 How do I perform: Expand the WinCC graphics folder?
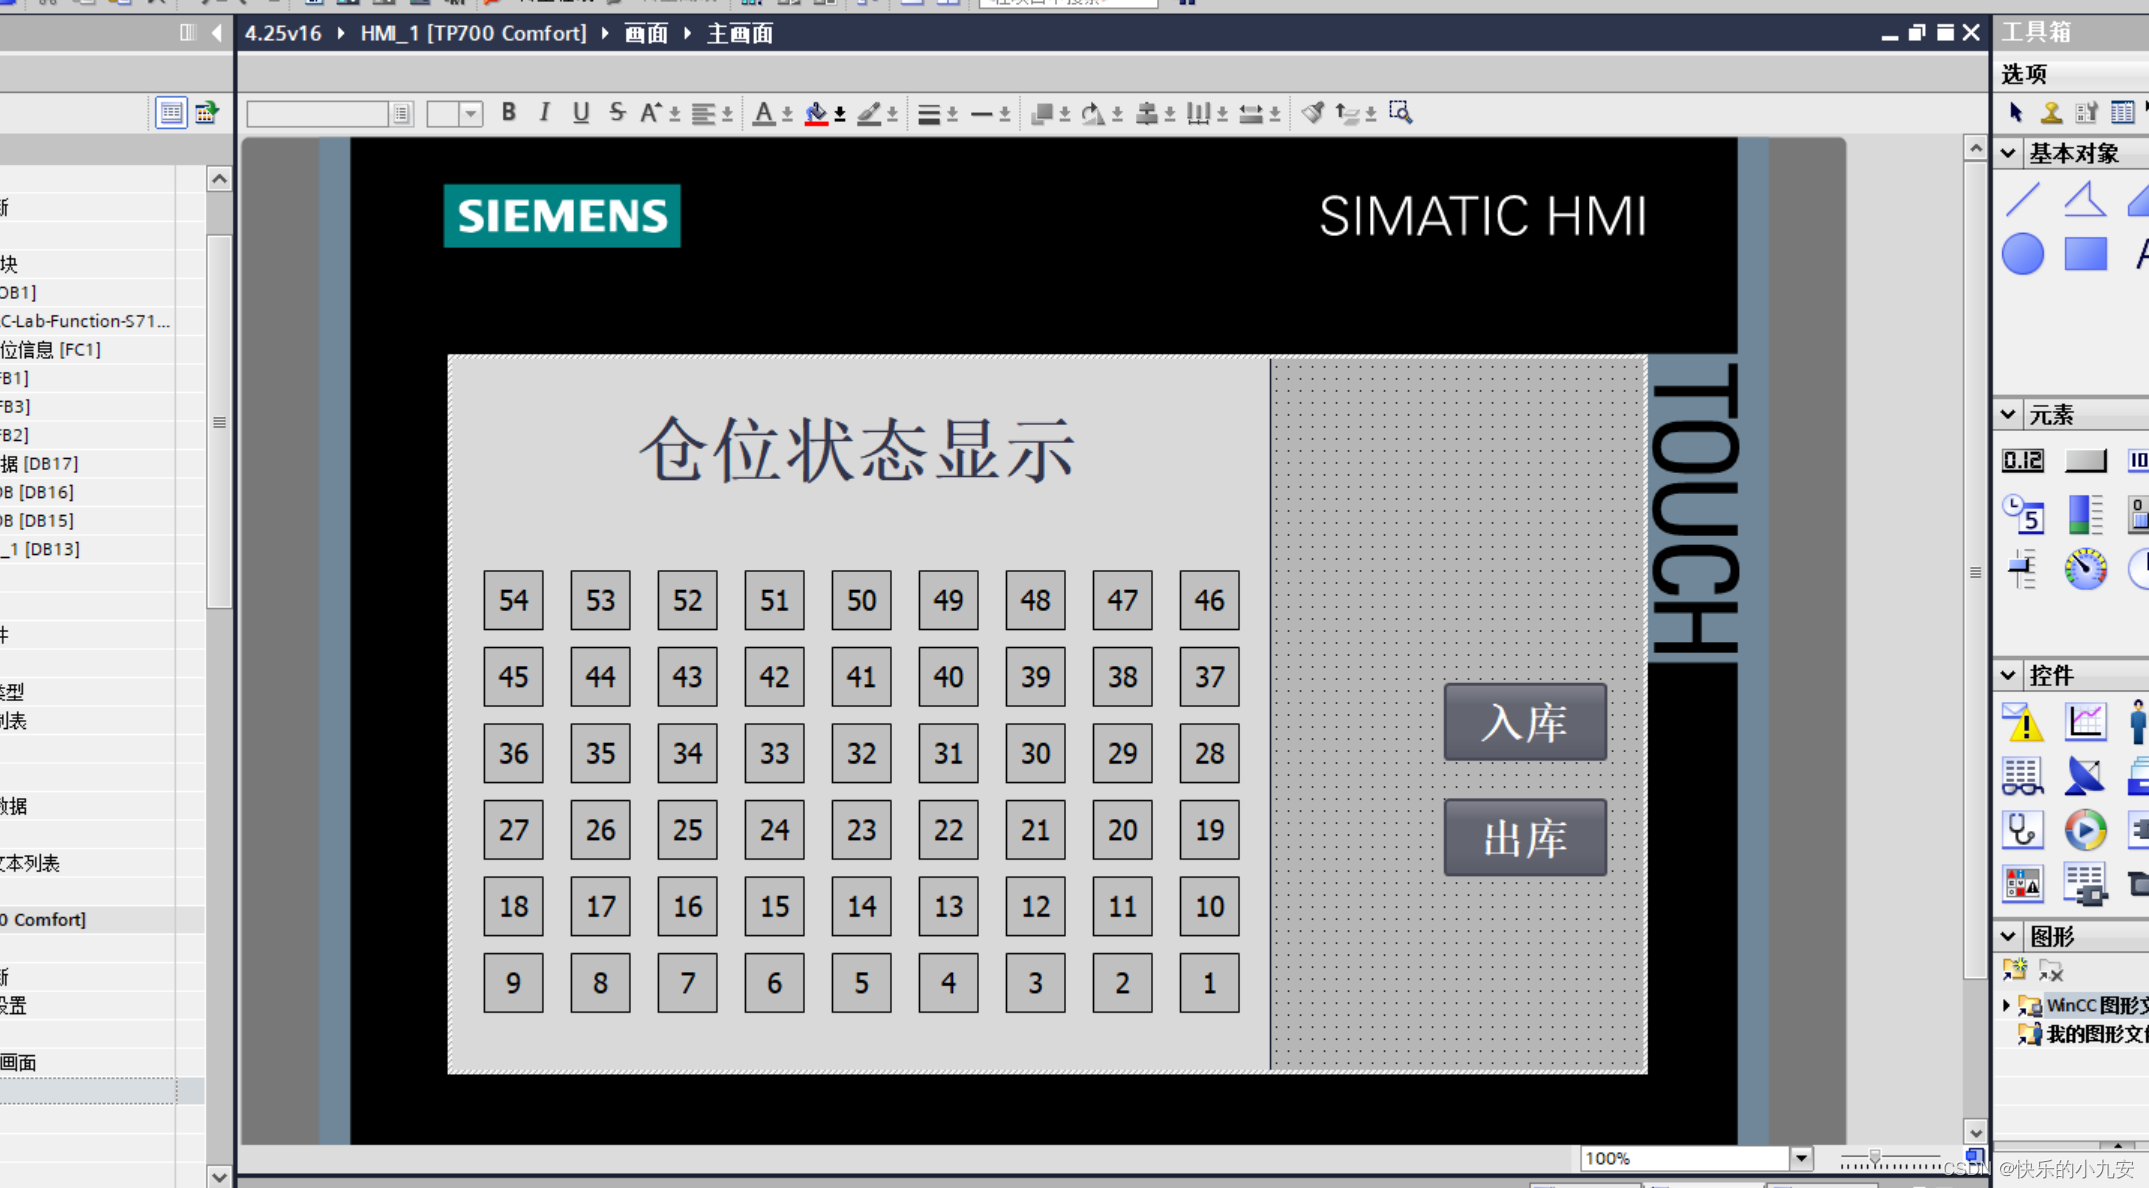(2006, 1005)
